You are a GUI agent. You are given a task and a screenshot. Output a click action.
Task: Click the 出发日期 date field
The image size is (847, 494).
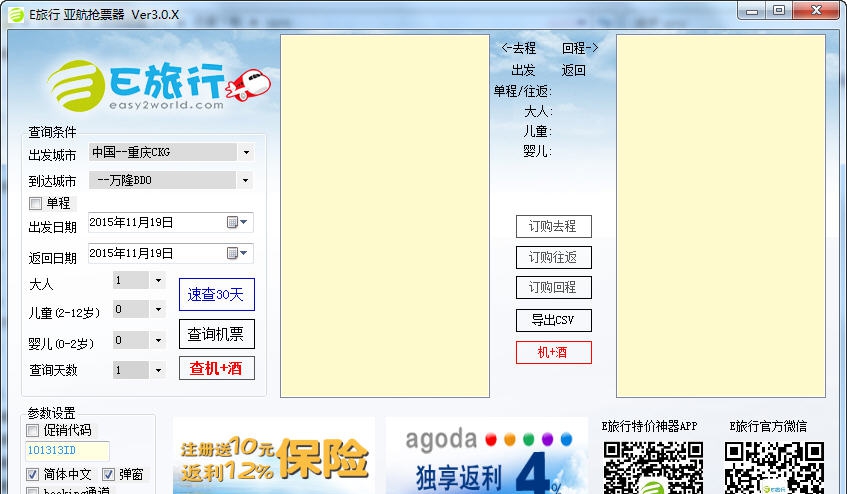pos(171,222)
